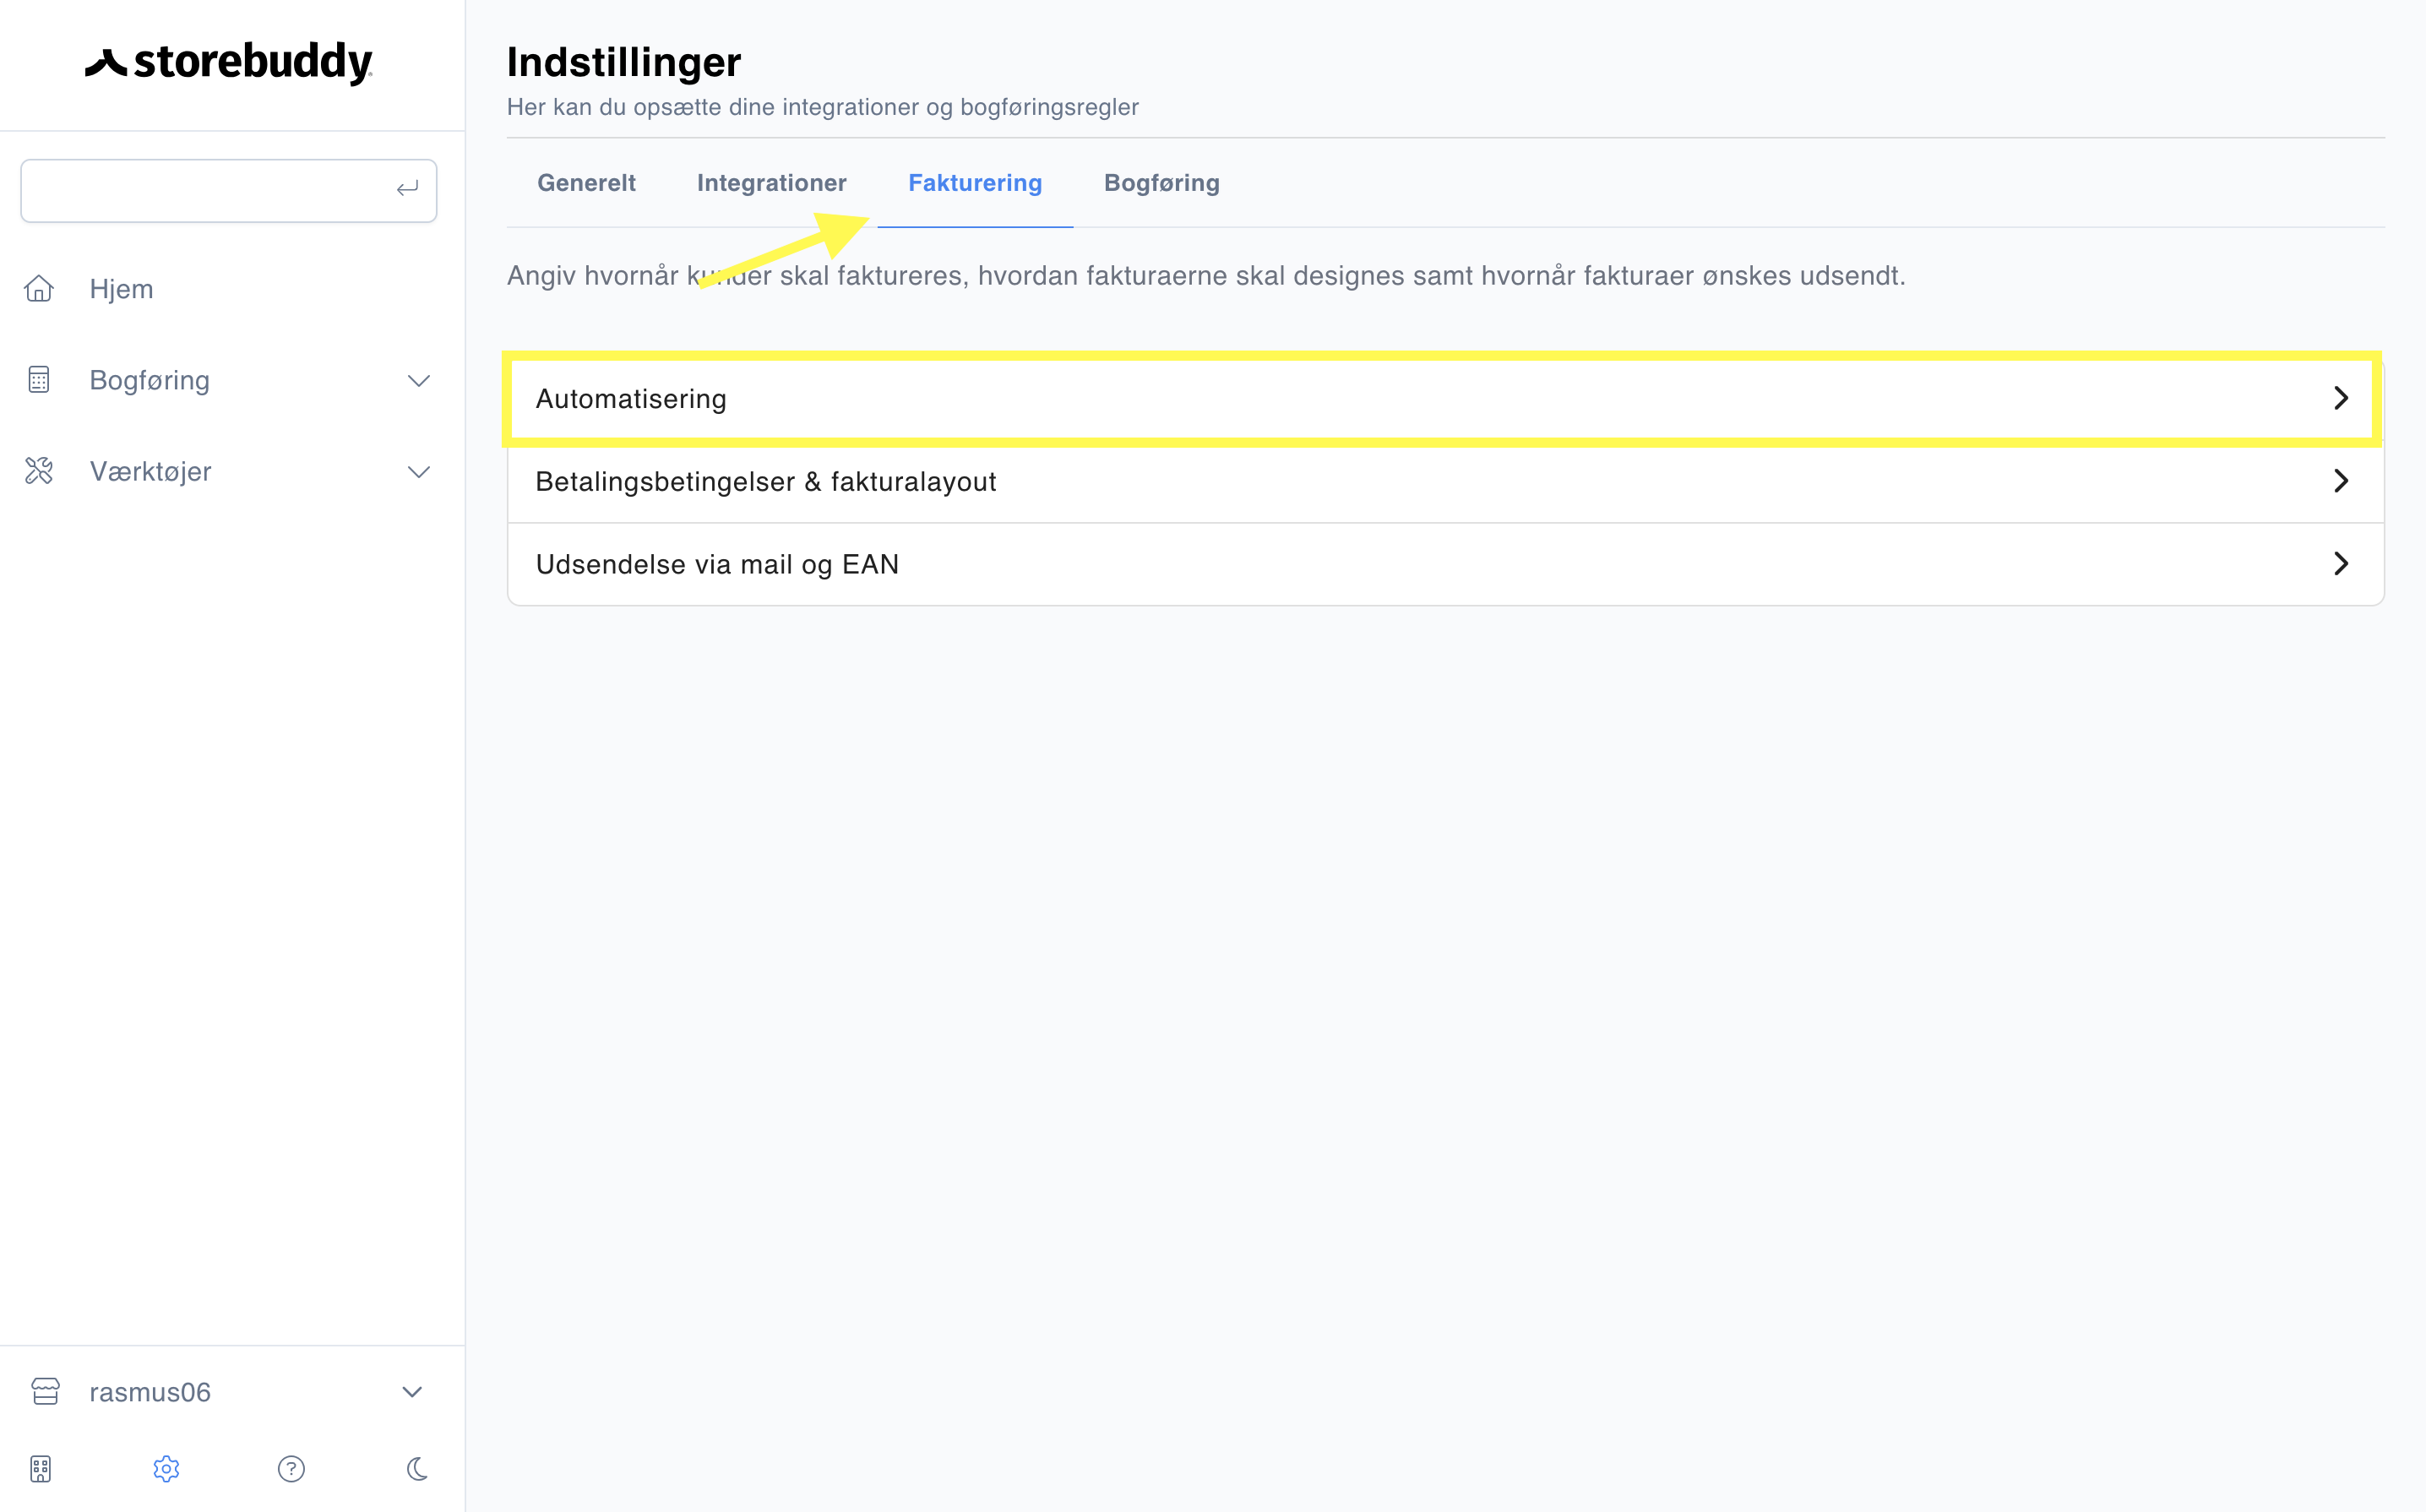
Task: Click the rasmus06 store icon
Action: (x=45, y=1391)
